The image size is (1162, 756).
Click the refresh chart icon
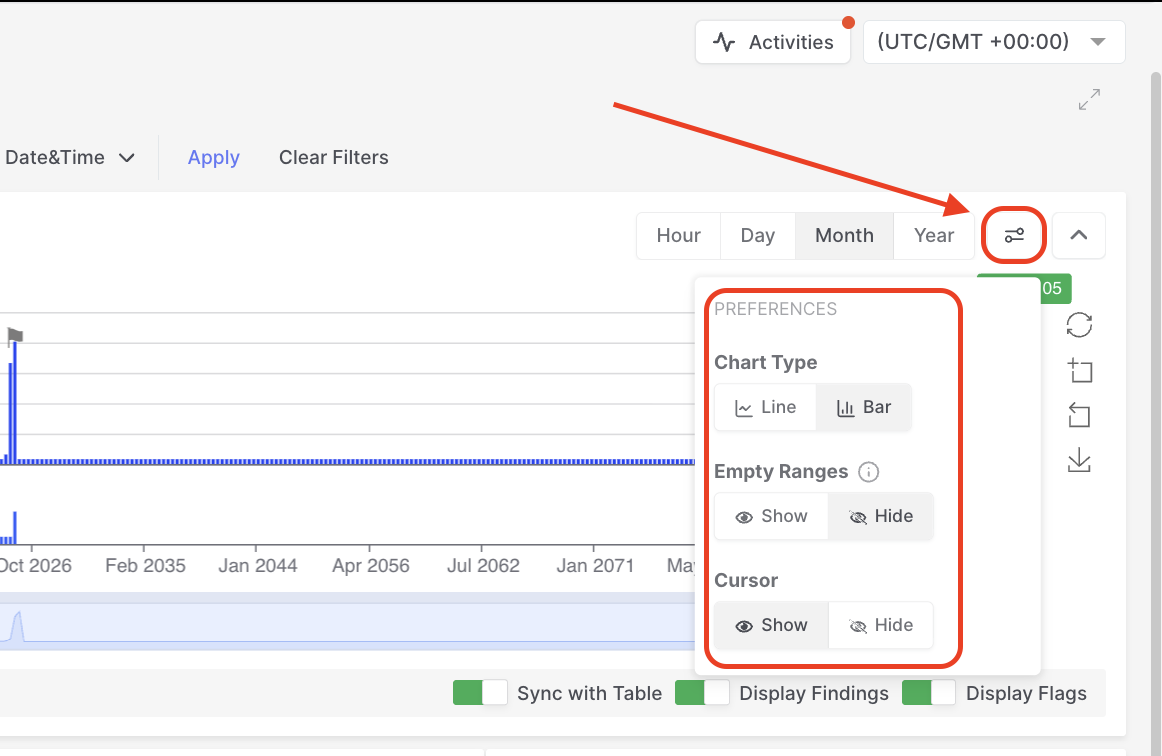[1079, 325]
